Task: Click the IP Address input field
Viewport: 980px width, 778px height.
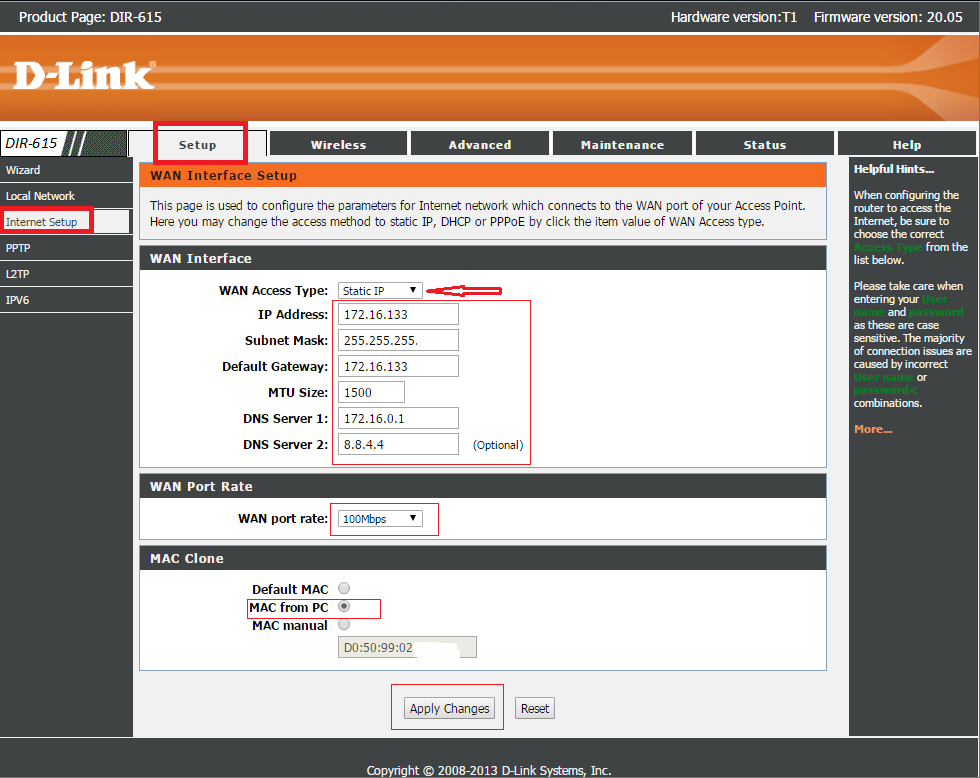Action: pos(398,314)
